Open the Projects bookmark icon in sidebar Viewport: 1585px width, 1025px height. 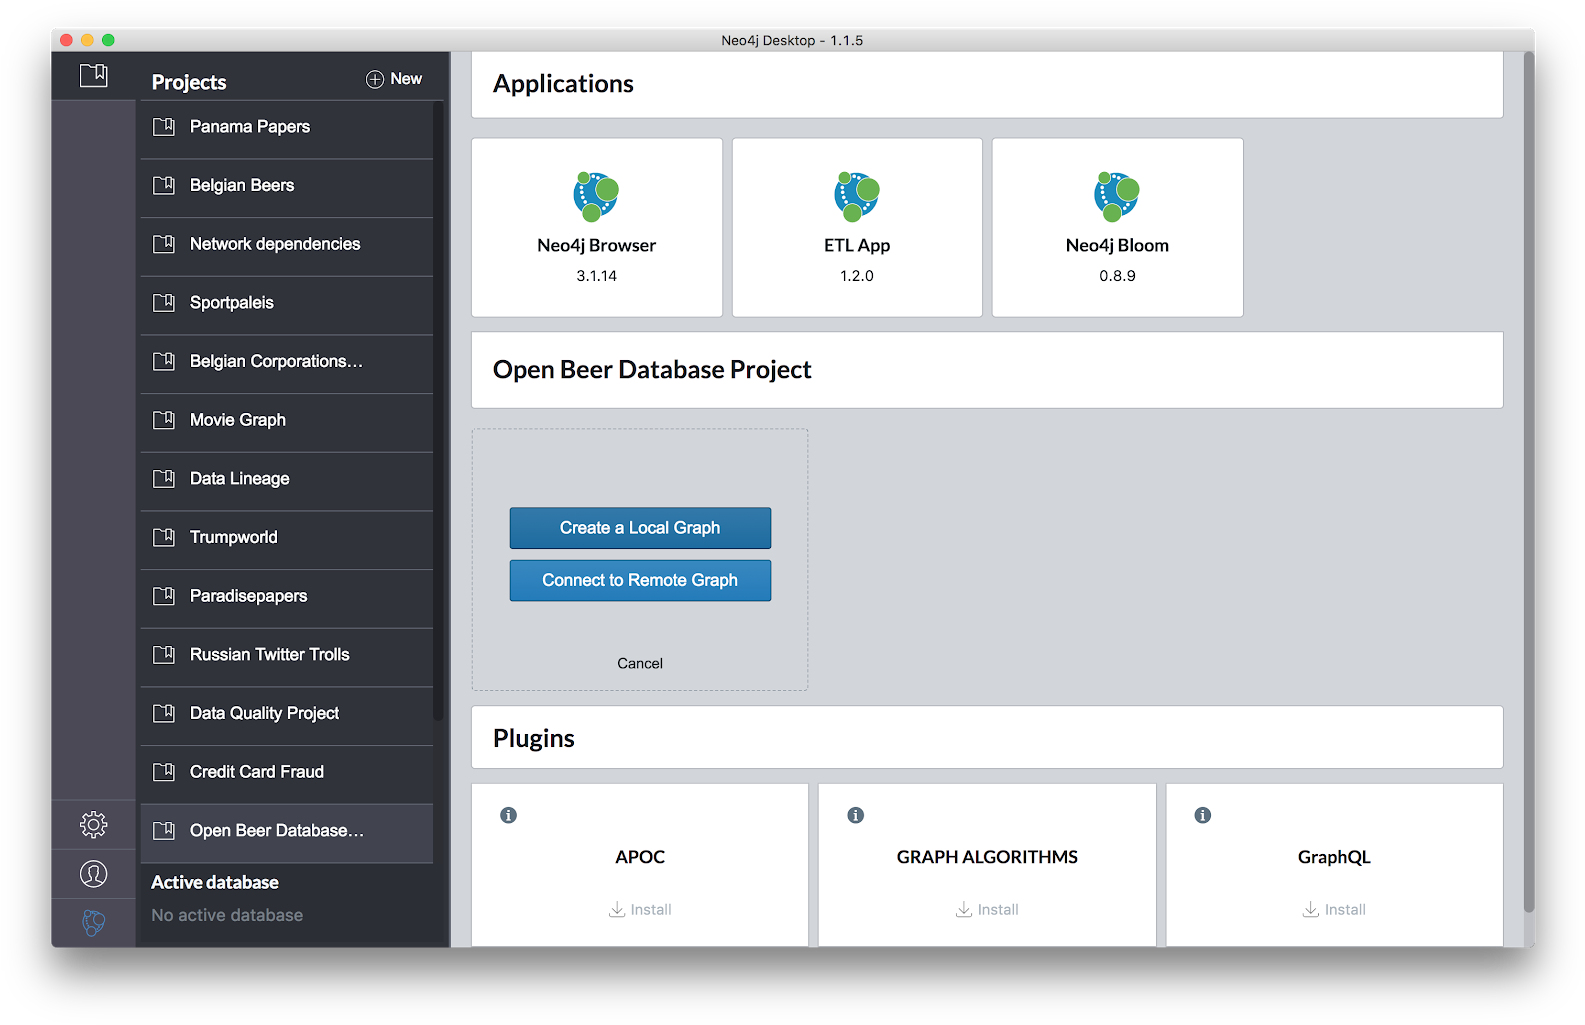pyautogui.click(x=93, y=75)
